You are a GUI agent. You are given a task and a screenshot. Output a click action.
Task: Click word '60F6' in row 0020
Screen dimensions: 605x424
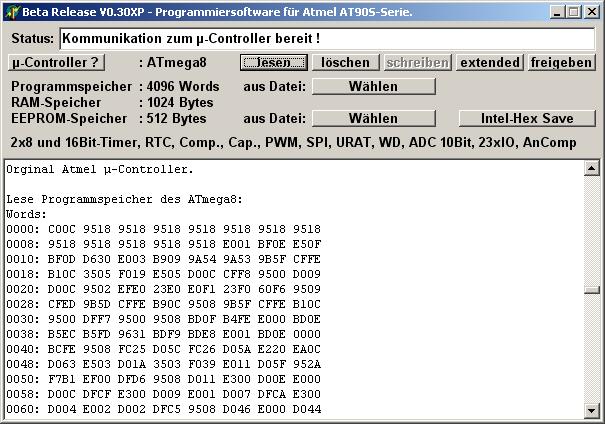pos(272,289)
